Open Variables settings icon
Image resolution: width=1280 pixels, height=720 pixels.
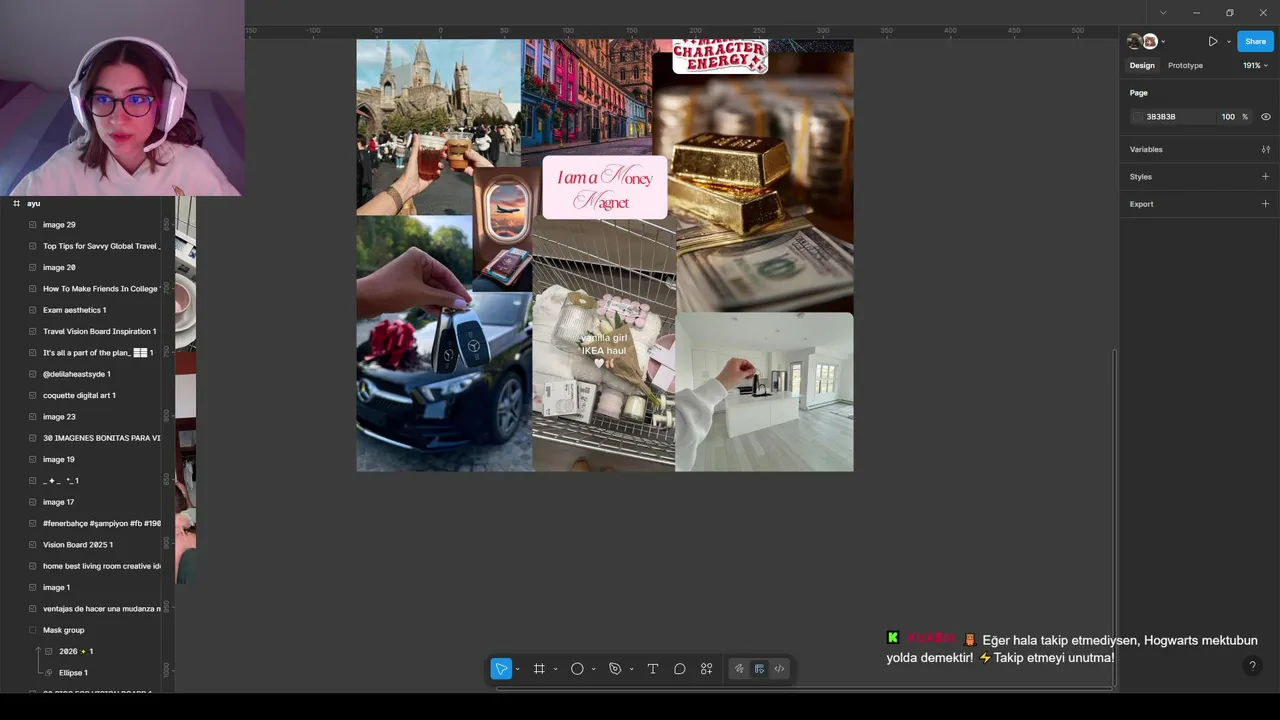point(1265,149)
